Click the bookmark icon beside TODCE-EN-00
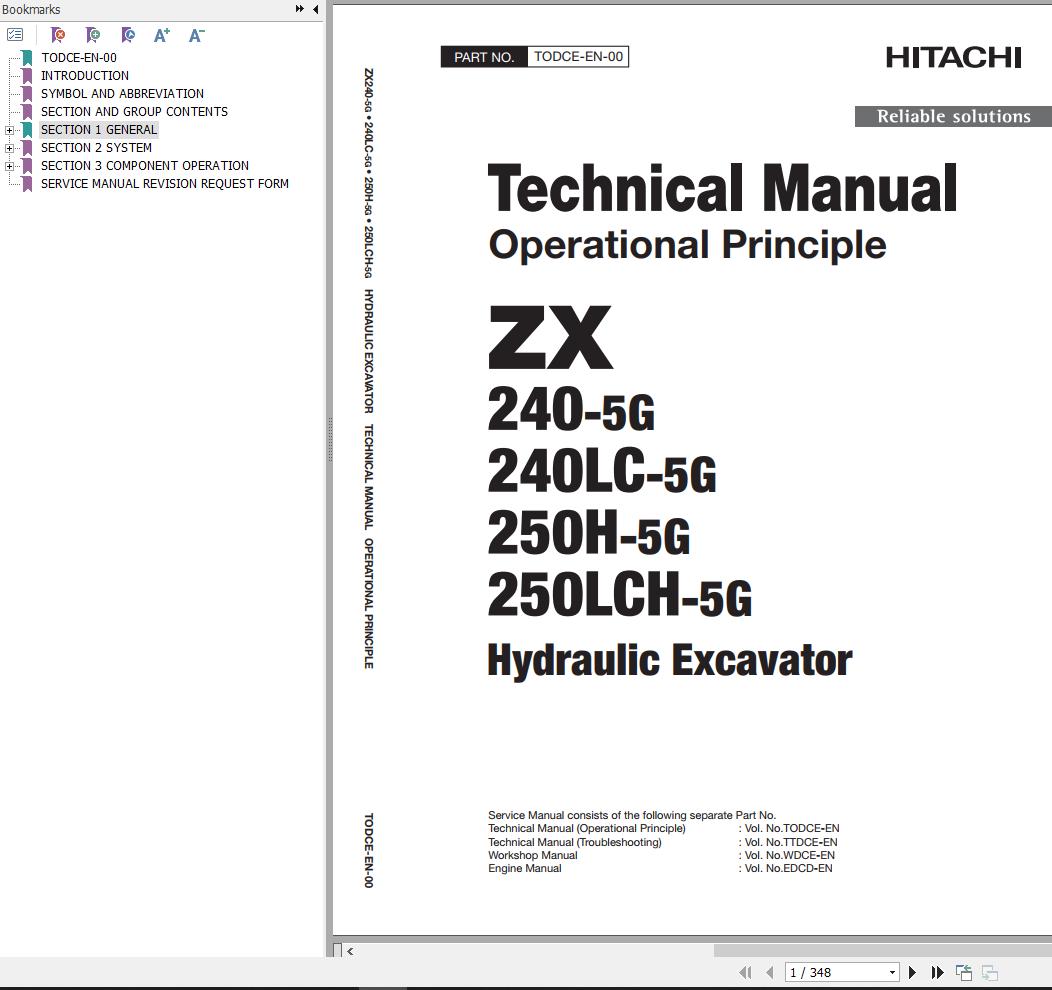The width and height of the screenshot is (1052, 990). (x=27, y=58)
